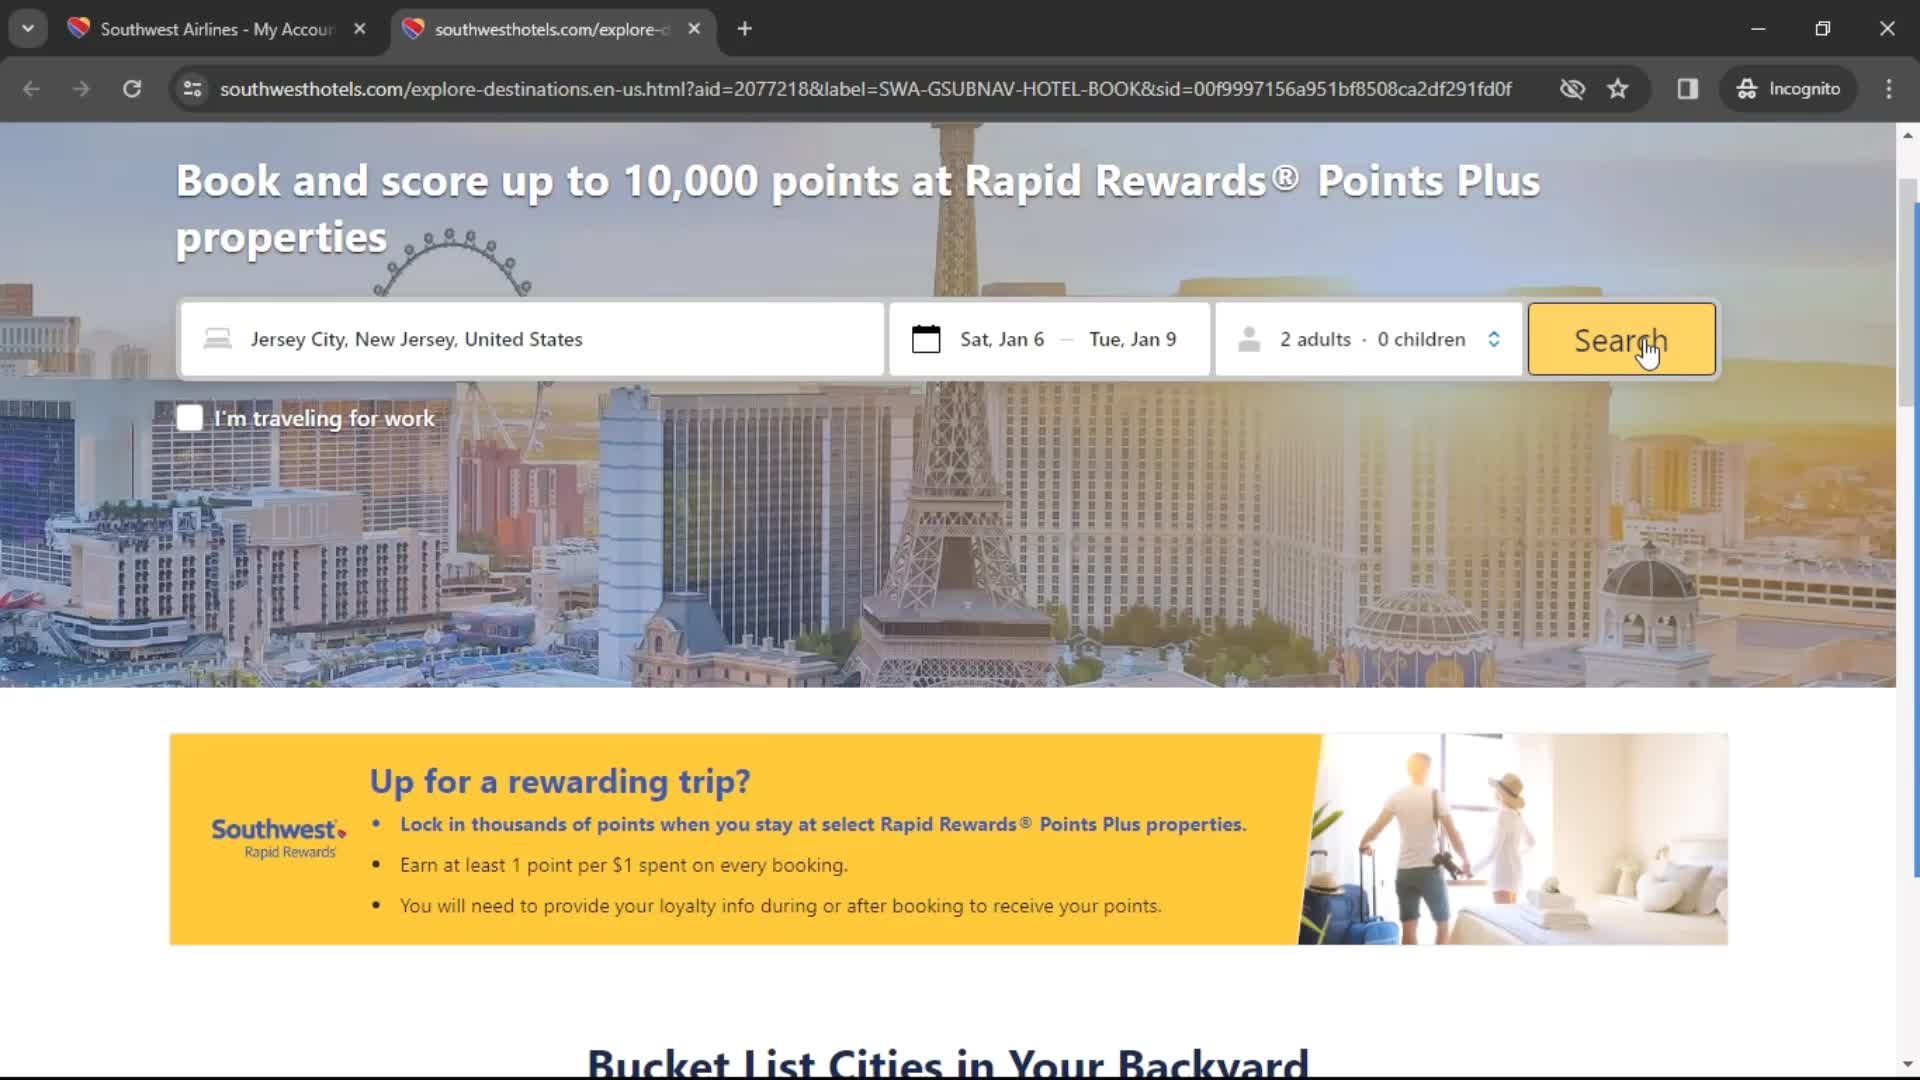Screen dimensions: 1920x1080
Task: Click the calendar/date picker icon
Action: [x=924, y=339]
